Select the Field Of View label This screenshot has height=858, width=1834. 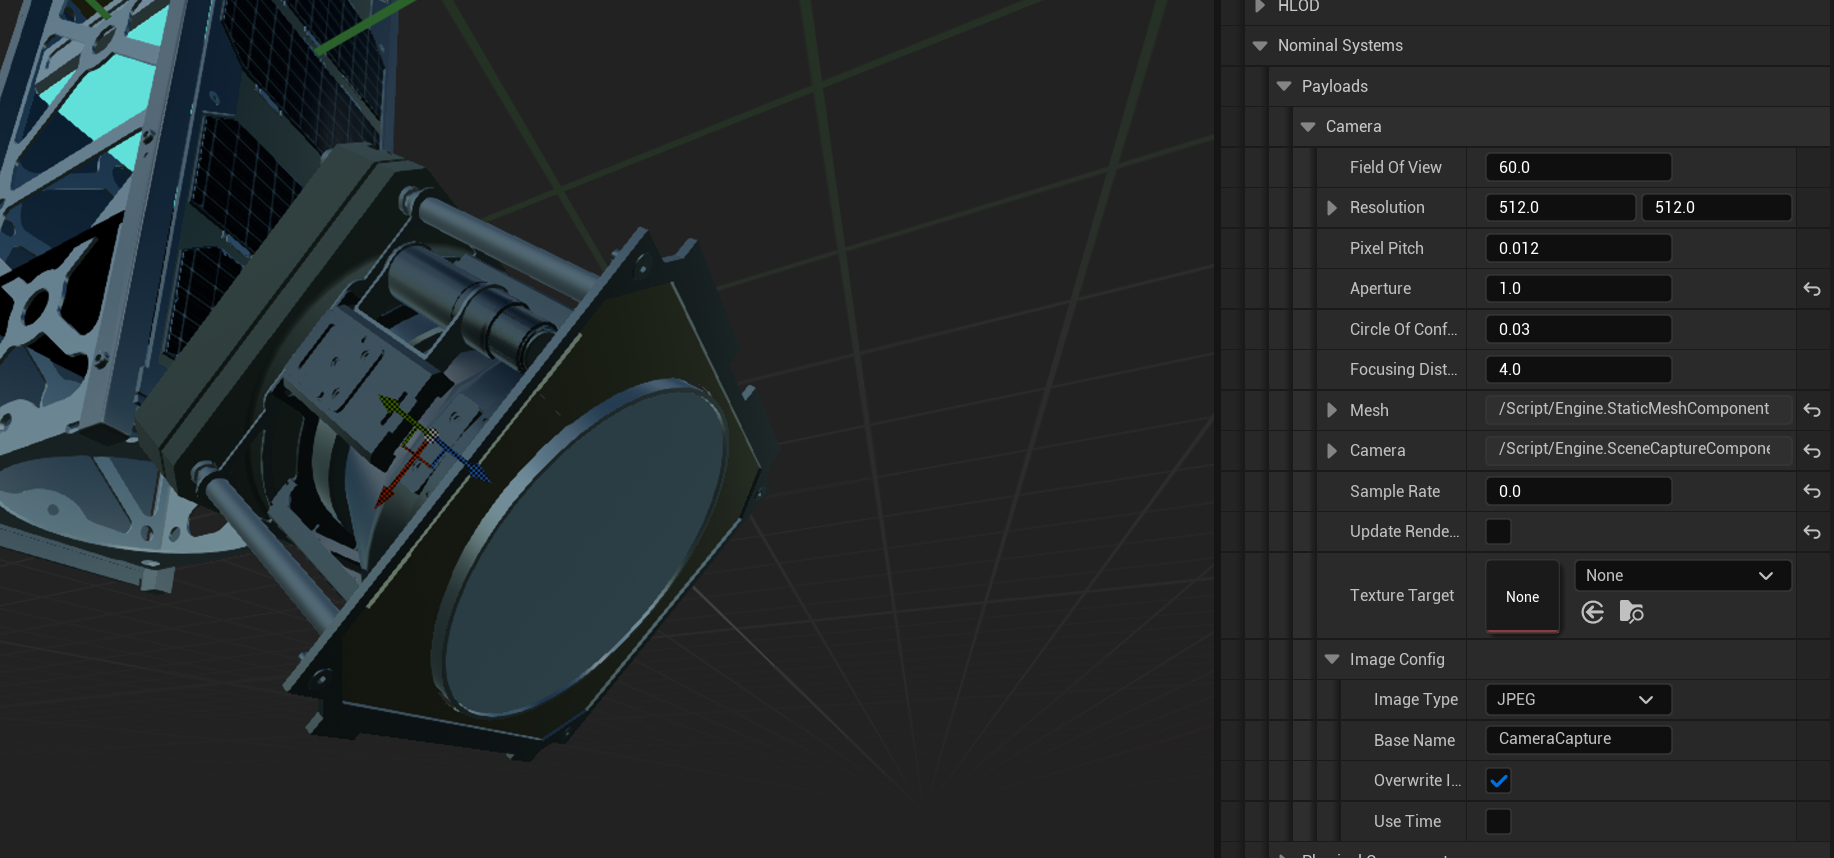[1395, 167]
